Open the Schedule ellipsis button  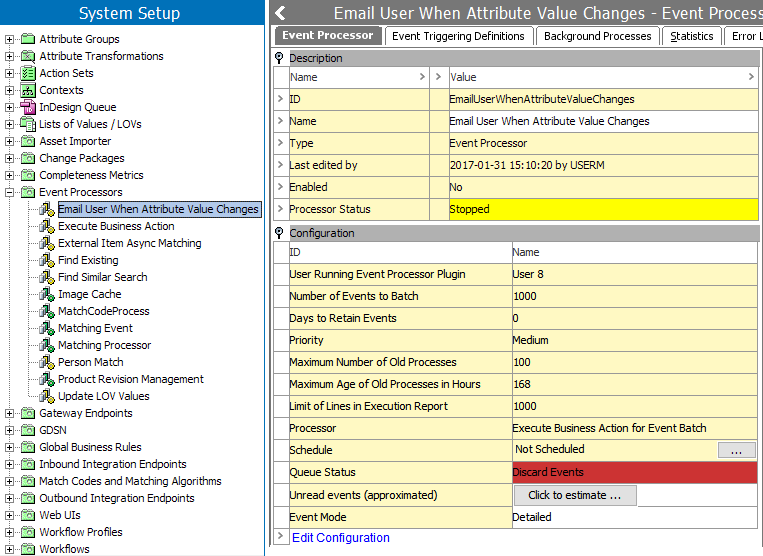pos(737,450)
